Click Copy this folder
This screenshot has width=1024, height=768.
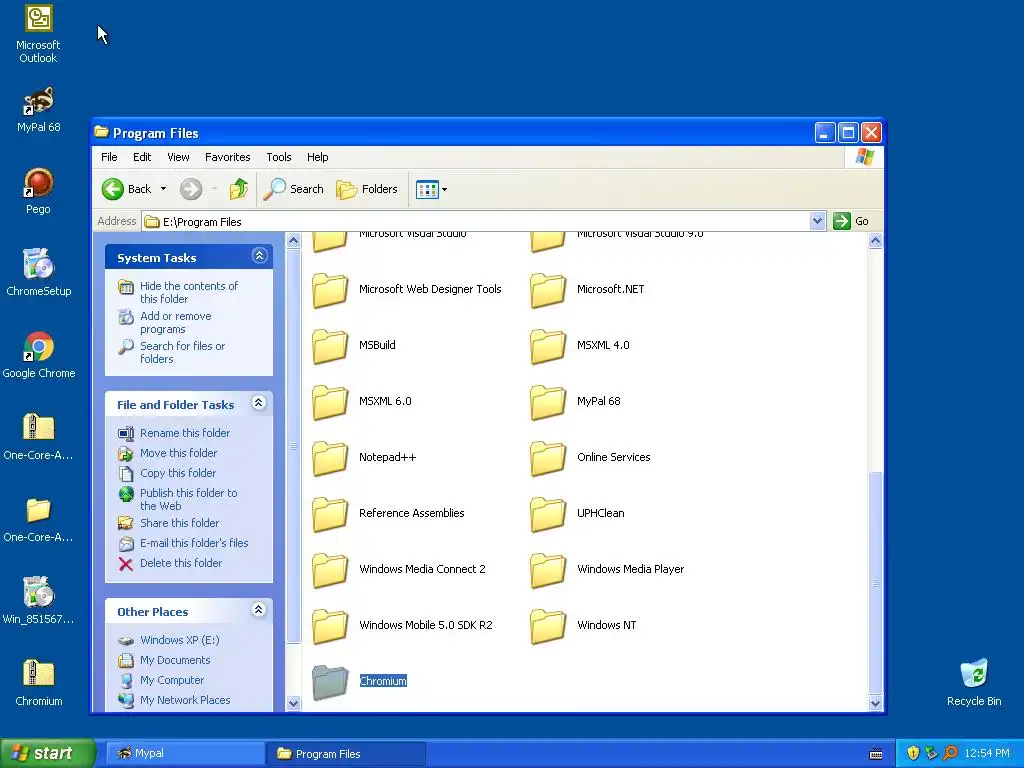pyautogui.click(x=178, y=473)
